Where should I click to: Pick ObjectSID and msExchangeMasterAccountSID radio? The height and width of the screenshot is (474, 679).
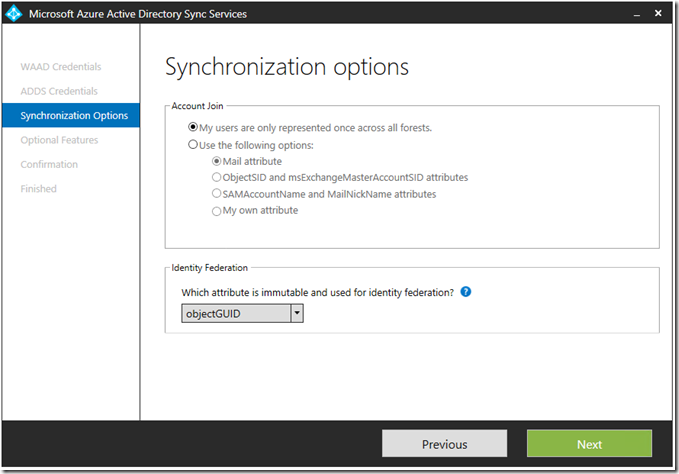[217, 177]
